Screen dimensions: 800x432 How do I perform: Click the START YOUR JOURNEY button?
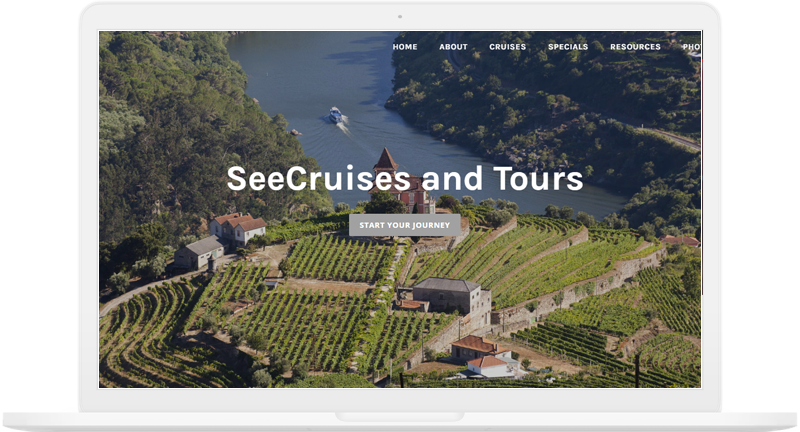[405, 225]
